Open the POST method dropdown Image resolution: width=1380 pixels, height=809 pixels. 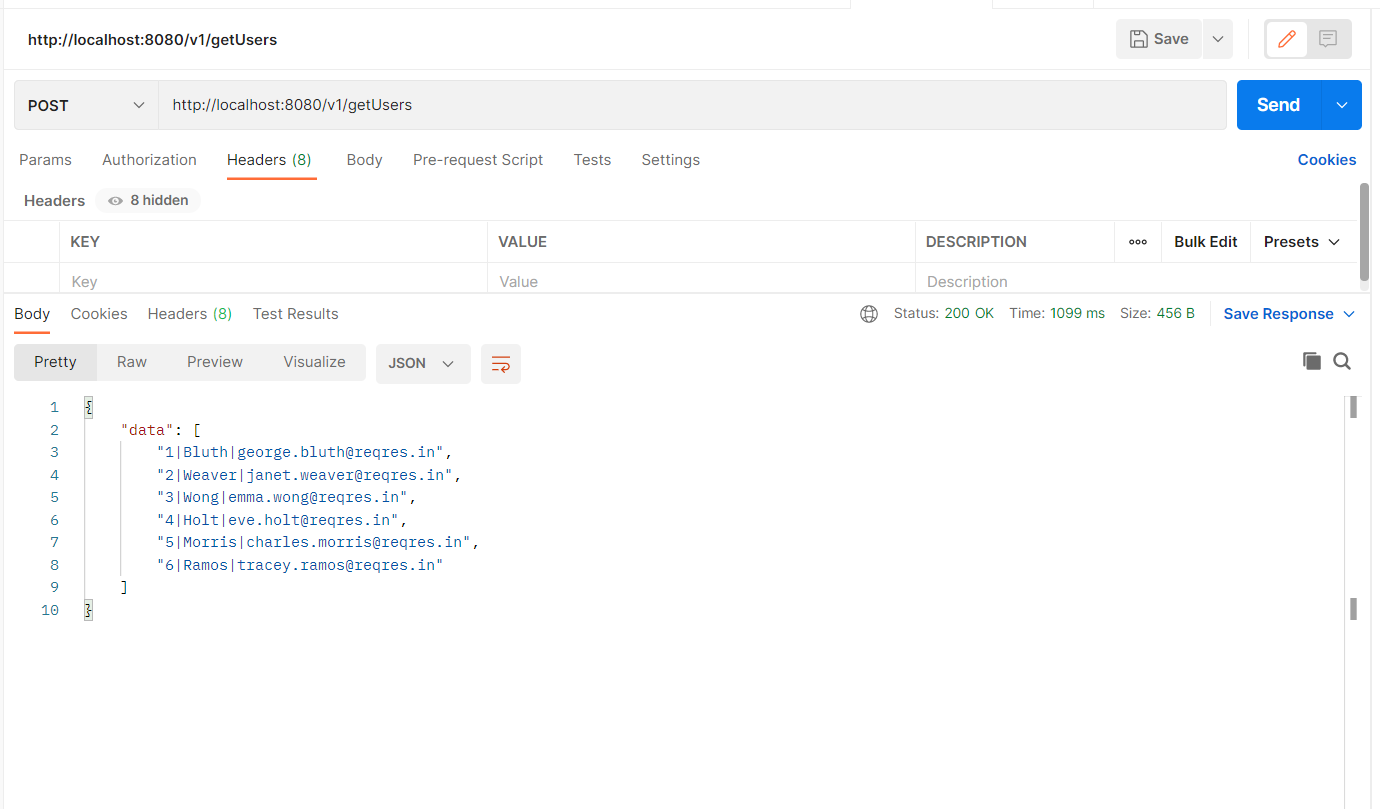[x=85, y=105]
